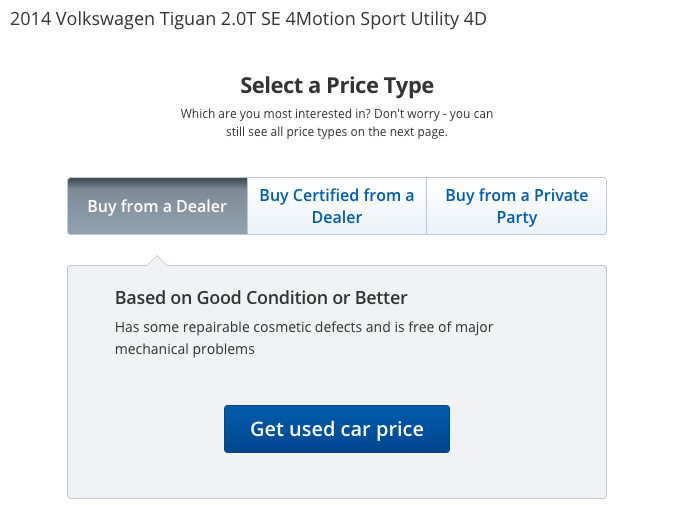Screen dimensions: 692x505
Task: Switch to Buy Certified from a Dealer
Action: tap(337, 206)
